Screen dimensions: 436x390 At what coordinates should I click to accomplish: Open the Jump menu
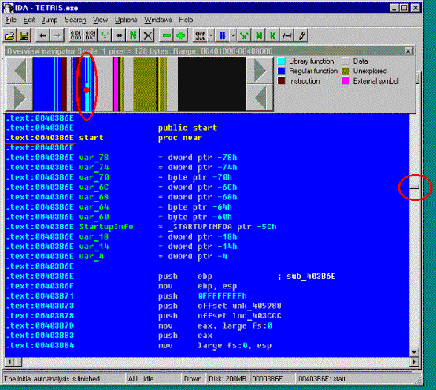coord(49,20)
